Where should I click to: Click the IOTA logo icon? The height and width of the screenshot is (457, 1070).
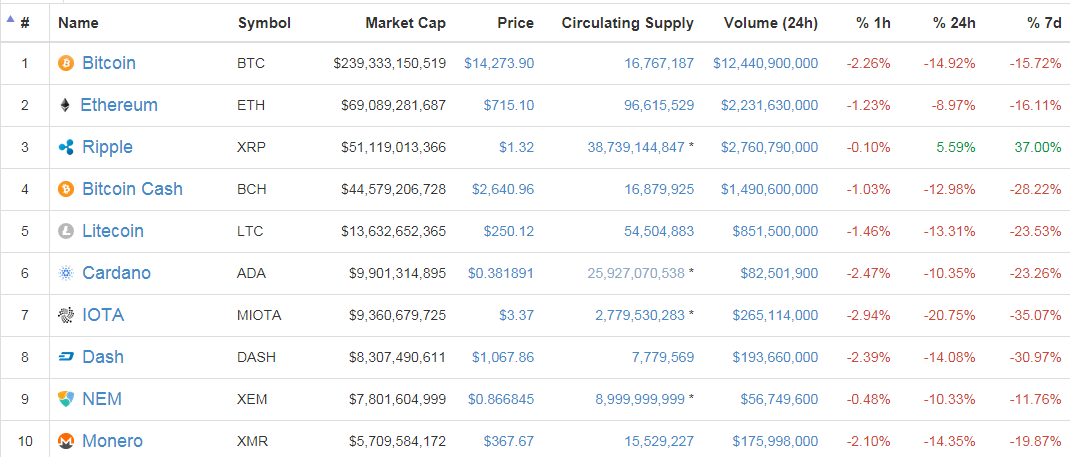point(66,315)
